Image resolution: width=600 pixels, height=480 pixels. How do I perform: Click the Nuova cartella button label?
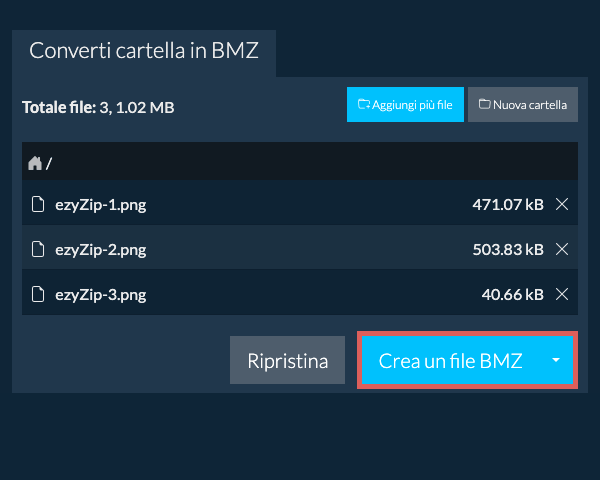point(530,104)
